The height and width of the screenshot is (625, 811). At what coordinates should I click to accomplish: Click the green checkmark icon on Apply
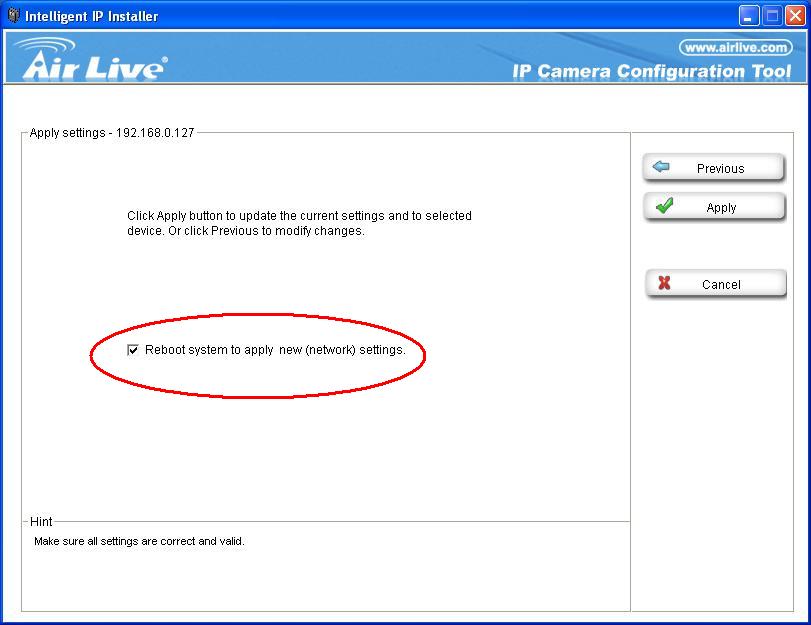coord(663,206)
